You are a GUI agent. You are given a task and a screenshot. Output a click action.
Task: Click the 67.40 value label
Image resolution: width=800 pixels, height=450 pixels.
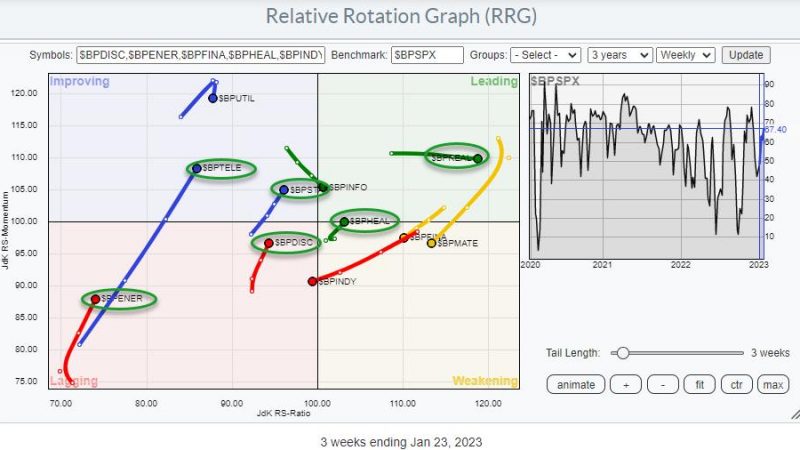pos(776,130)
